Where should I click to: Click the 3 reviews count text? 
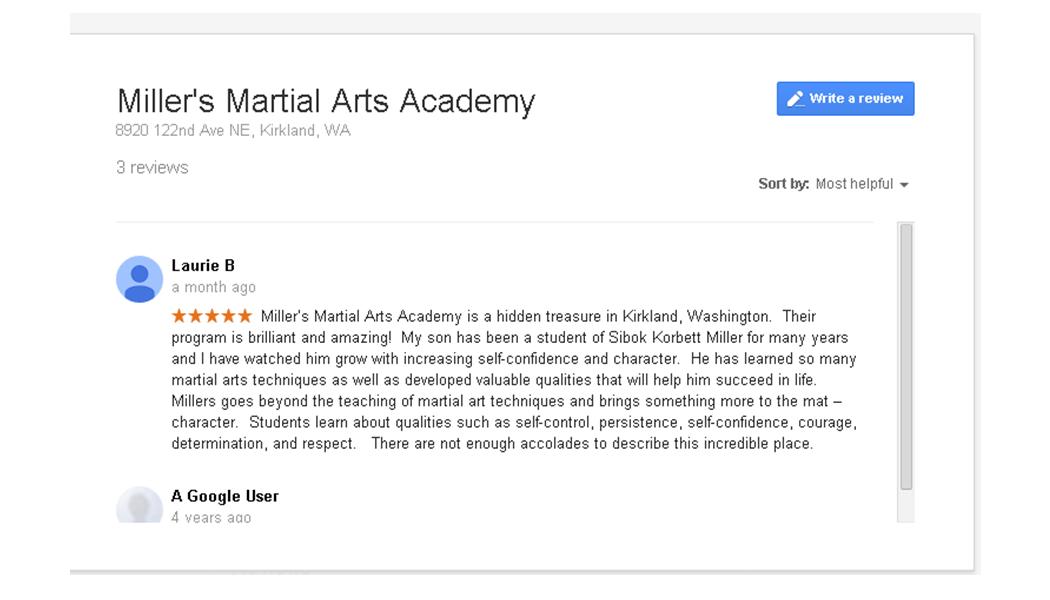(152, 167)
